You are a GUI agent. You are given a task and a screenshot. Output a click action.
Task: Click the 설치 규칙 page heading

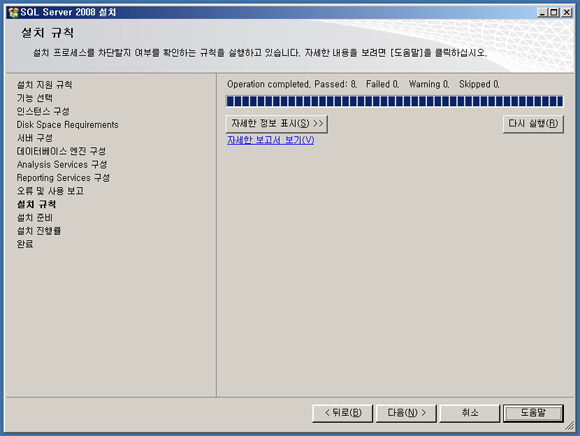point(47,33)
